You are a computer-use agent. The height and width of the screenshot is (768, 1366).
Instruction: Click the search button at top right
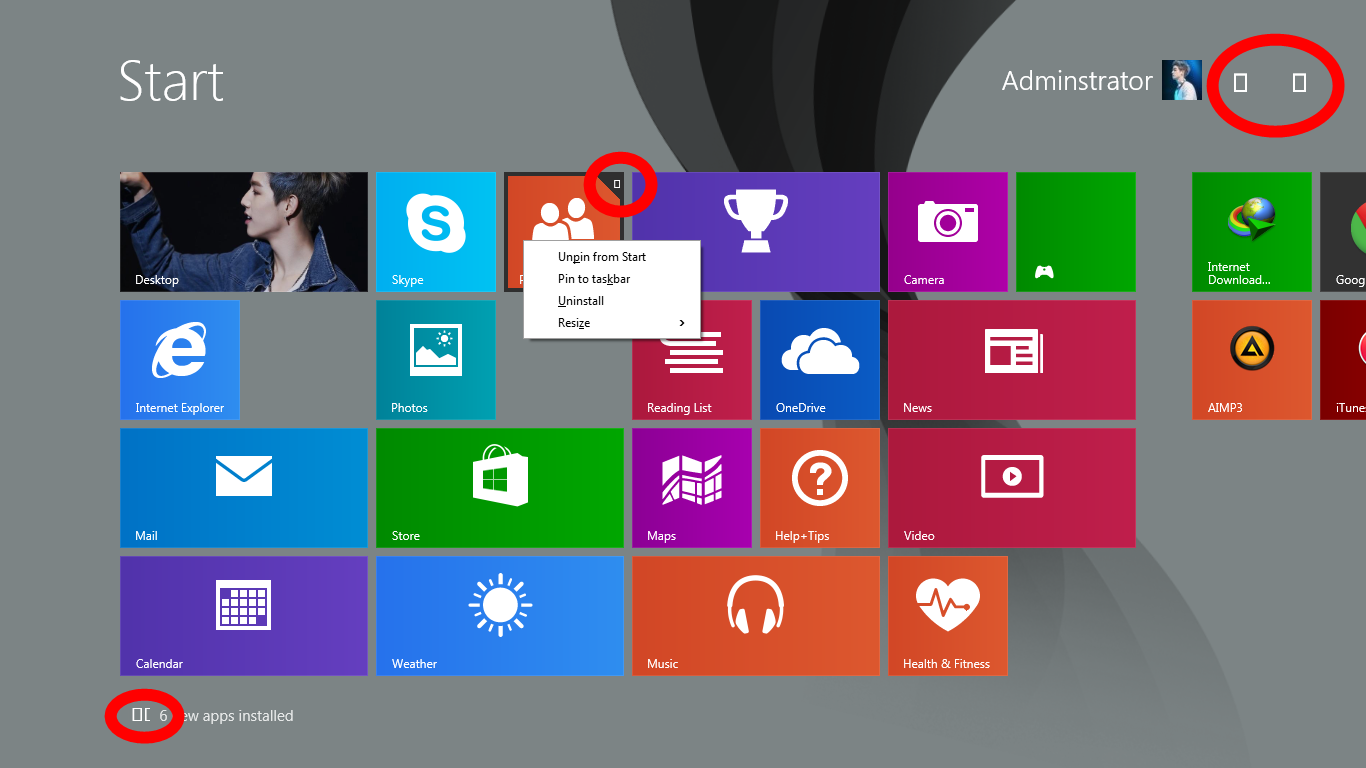(1299, 83)
